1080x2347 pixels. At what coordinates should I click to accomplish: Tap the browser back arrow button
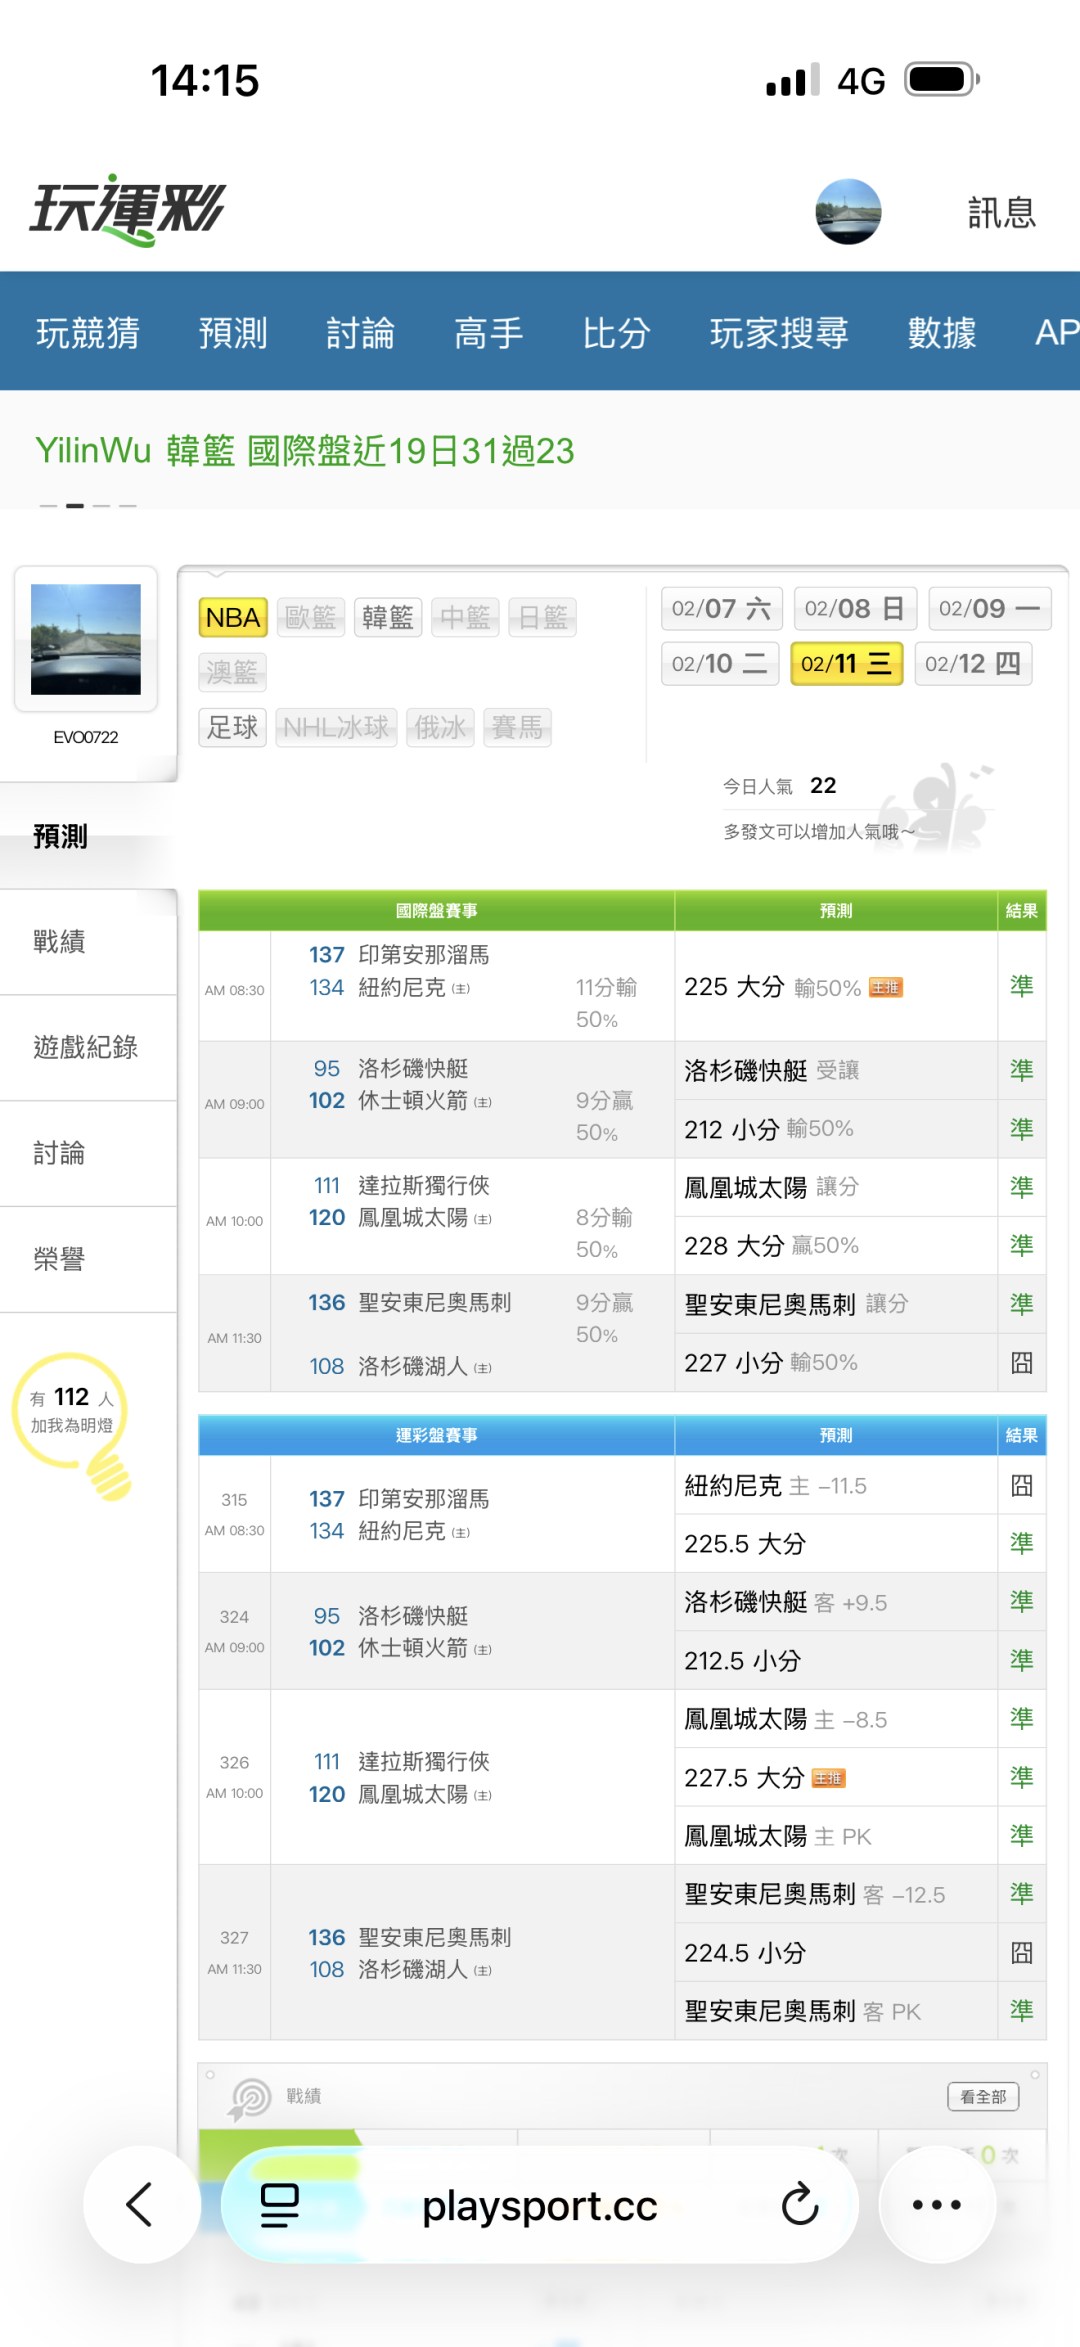tap(140, 2204)
